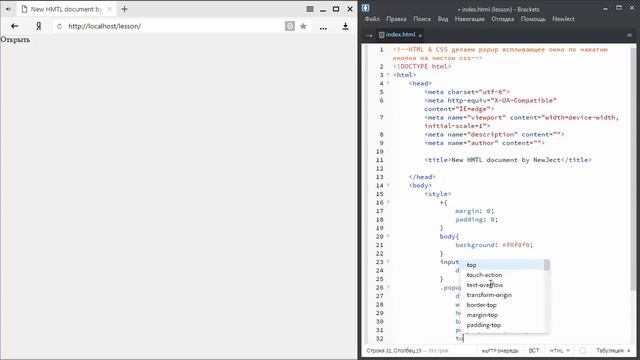Open the browser hamburger menu

tap(310, 9)
